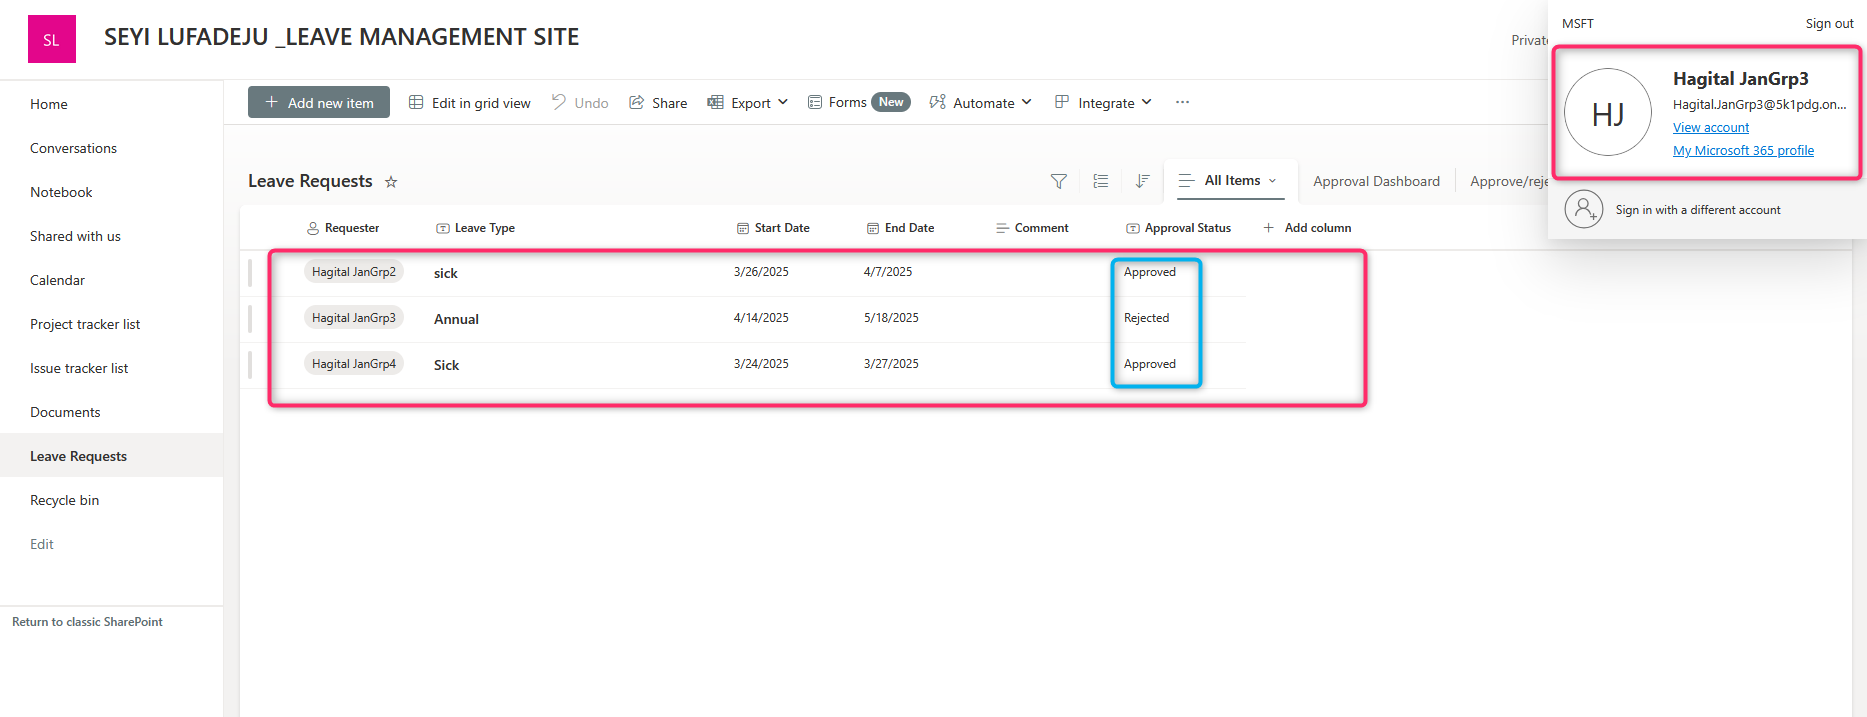
Task: Open the Sick item for JanGrp4
Action: click(x=447, y=365)
